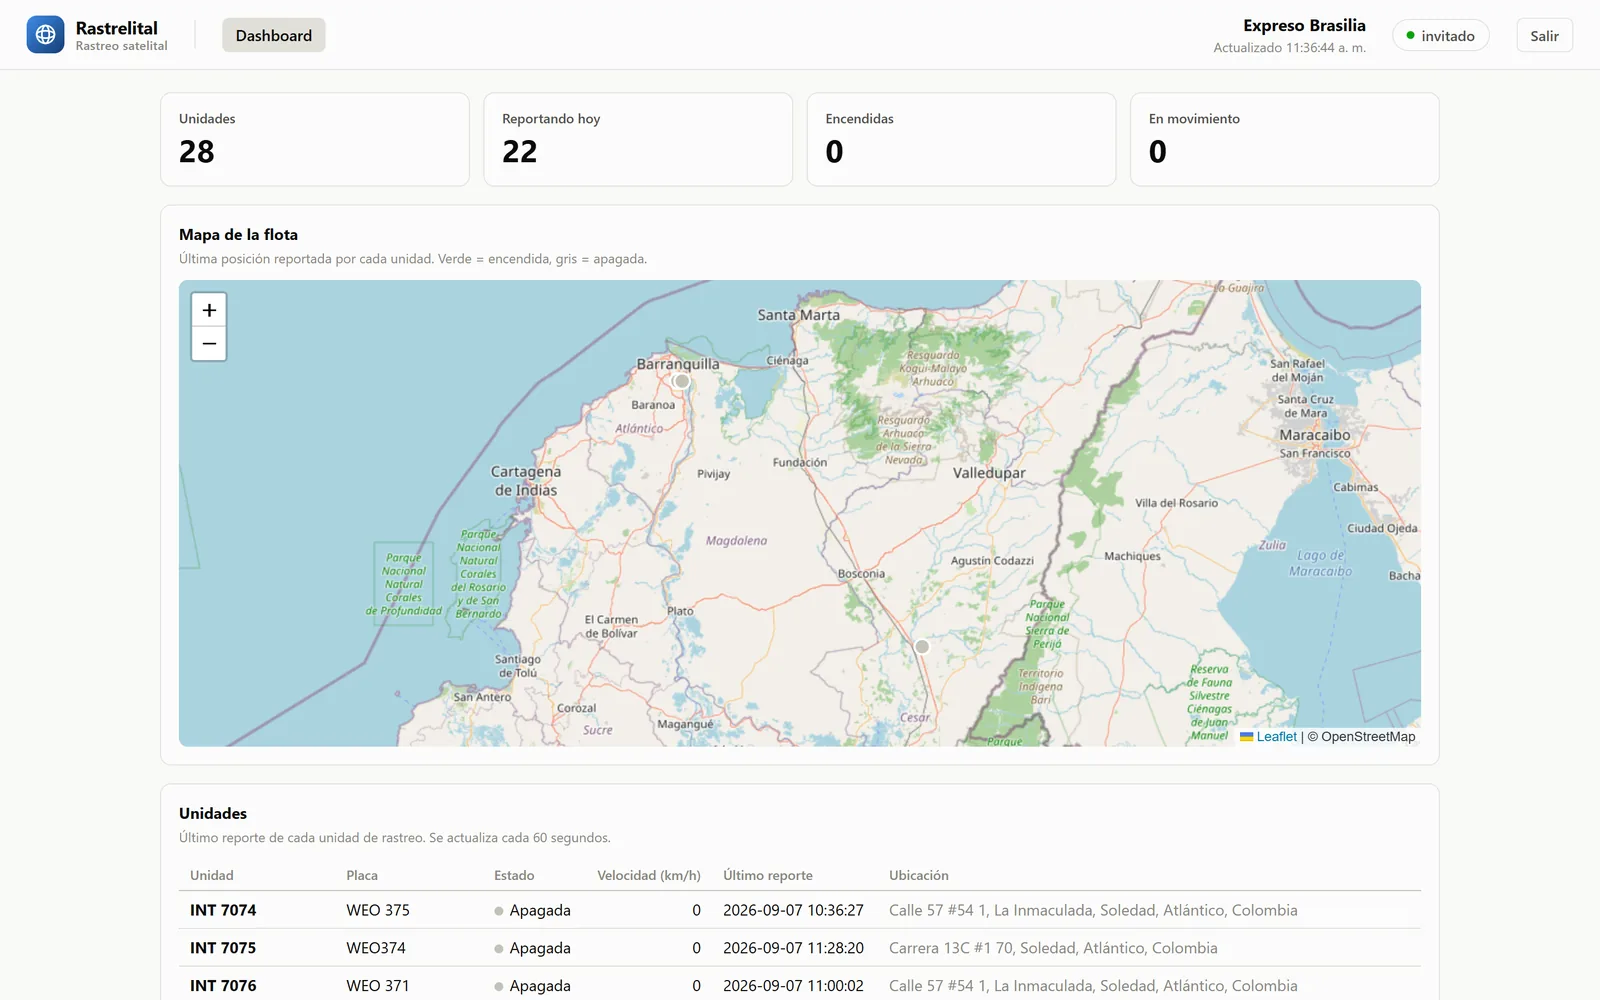Screen dimensions: 1600x1000
Task: Click Expreso Brasilia company name
Action: [x=1304, y=26]
